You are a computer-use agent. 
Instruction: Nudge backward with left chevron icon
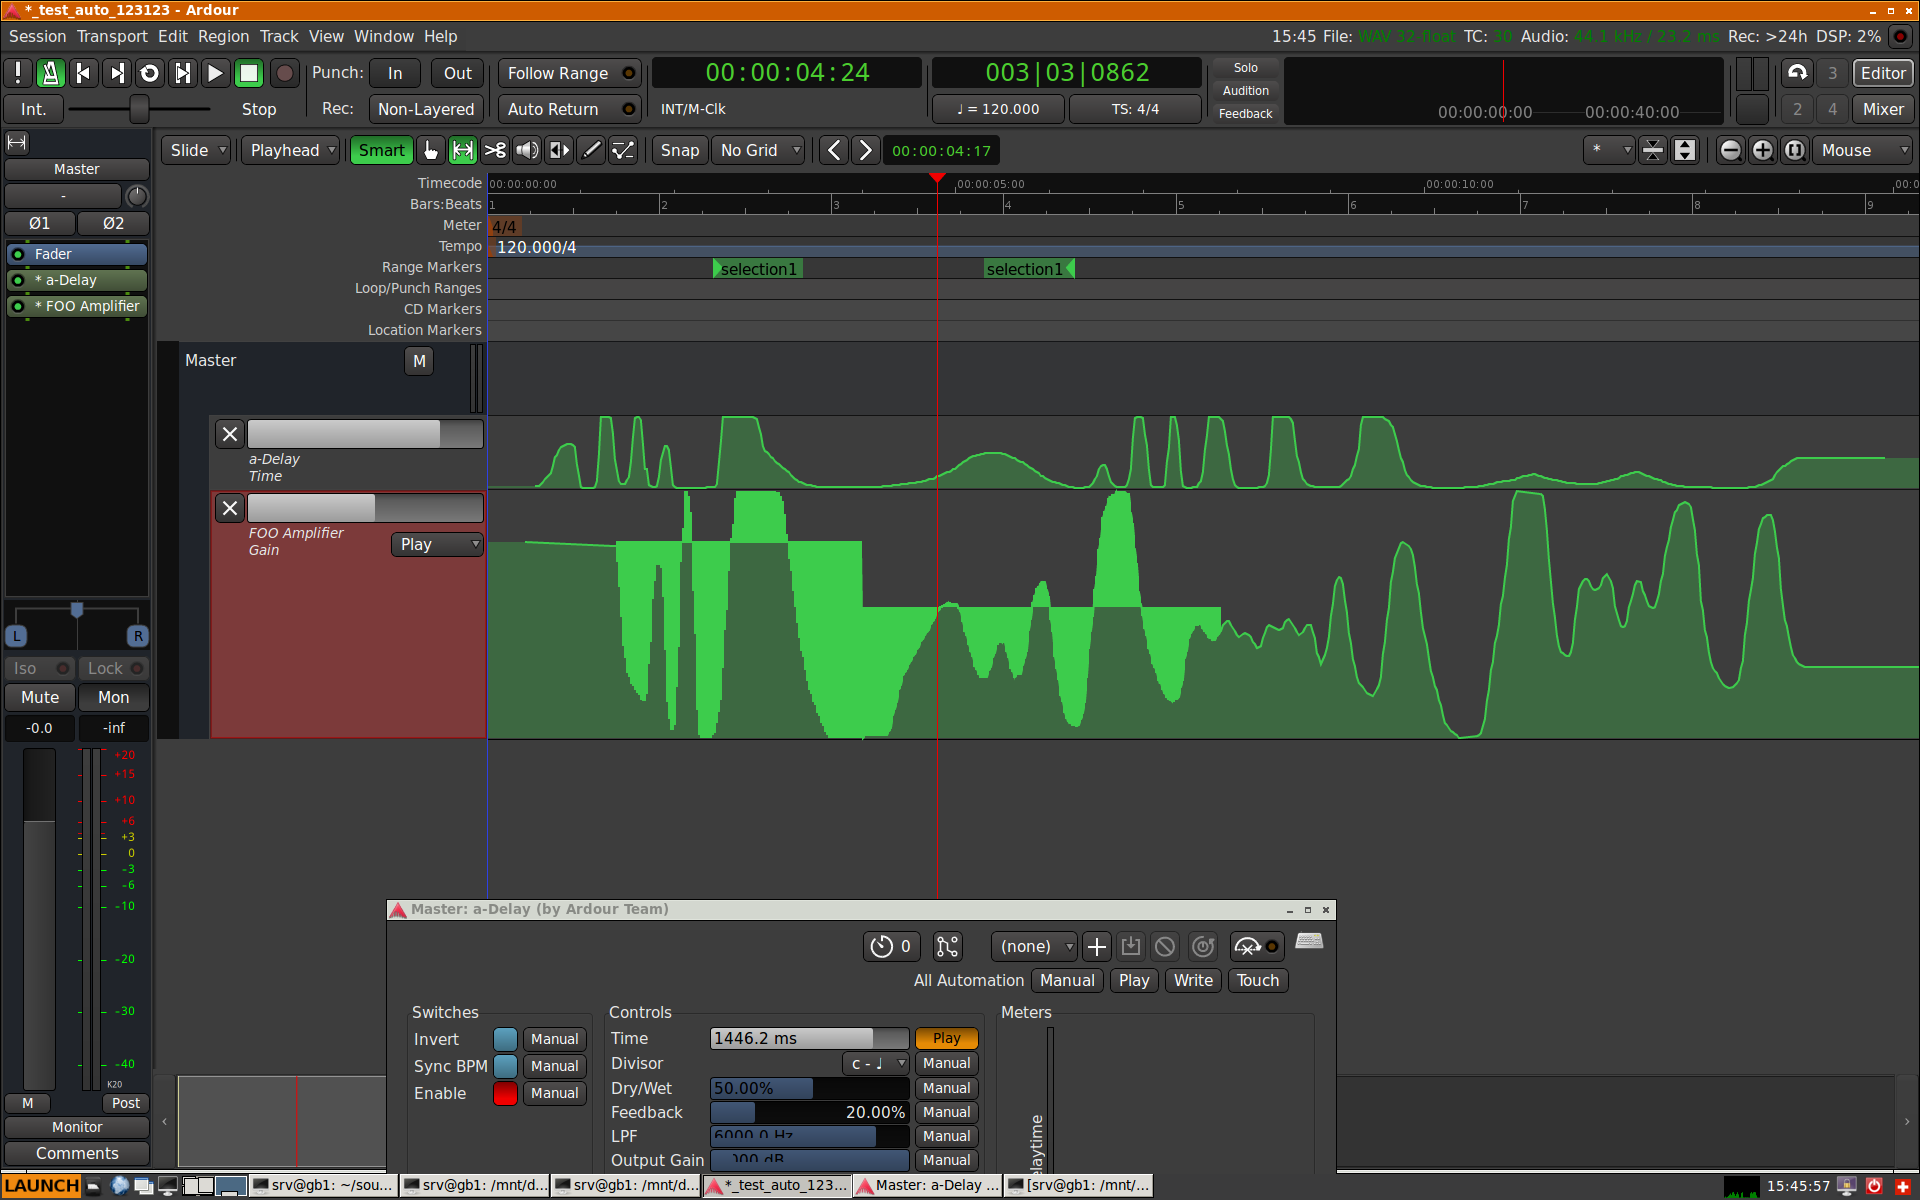click(x=834, y=151)
